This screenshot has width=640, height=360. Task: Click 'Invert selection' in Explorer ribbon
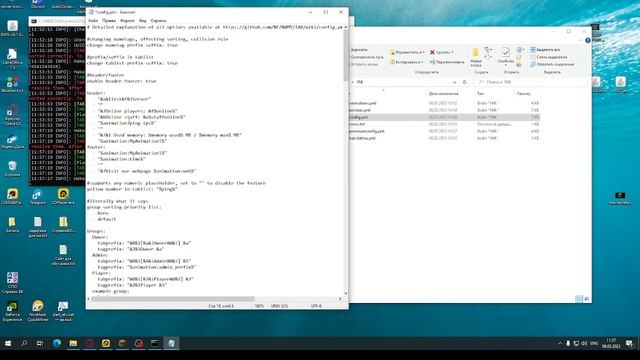click(x=552, y=64)
